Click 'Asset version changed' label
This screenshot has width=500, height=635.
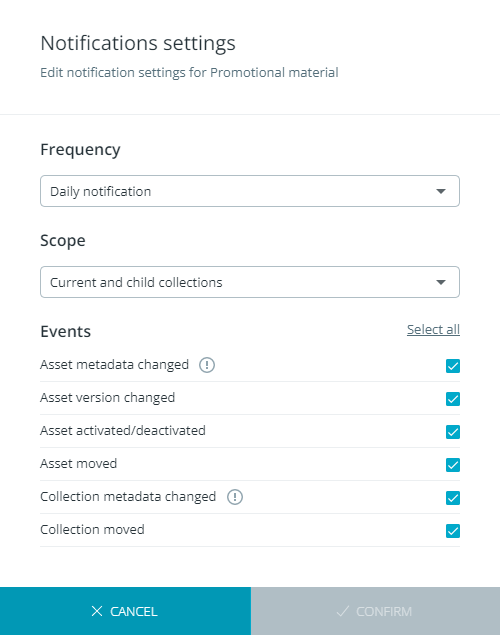(108, 398)
